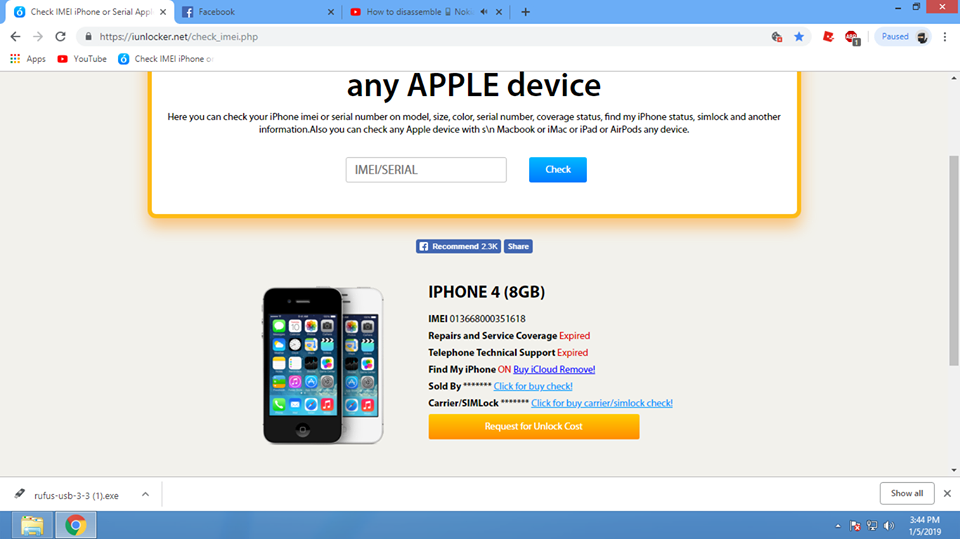
Task: Click Show all downloads button
Action: tap(907, 493)
